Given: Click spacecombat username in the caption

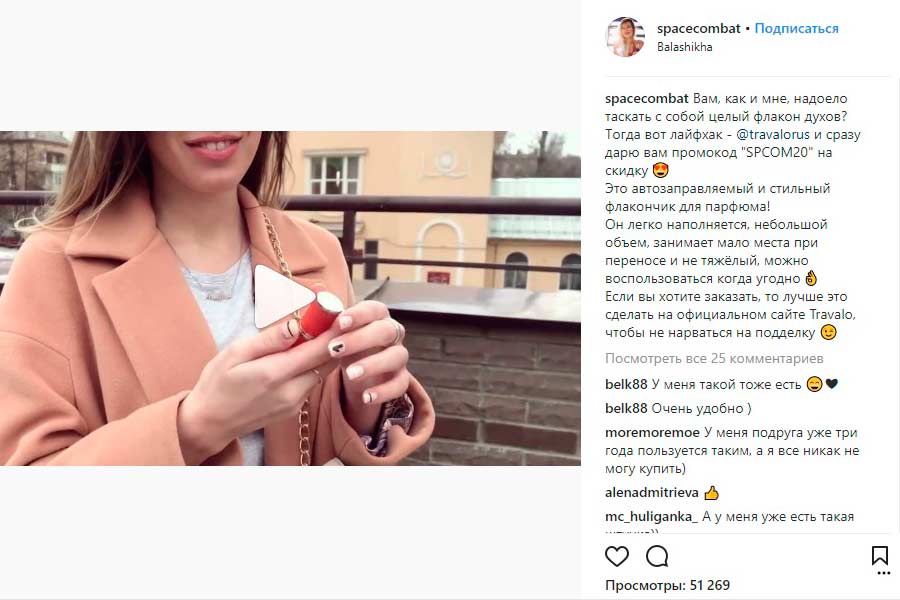Looking at the screenshot, I should coord(646,99).
